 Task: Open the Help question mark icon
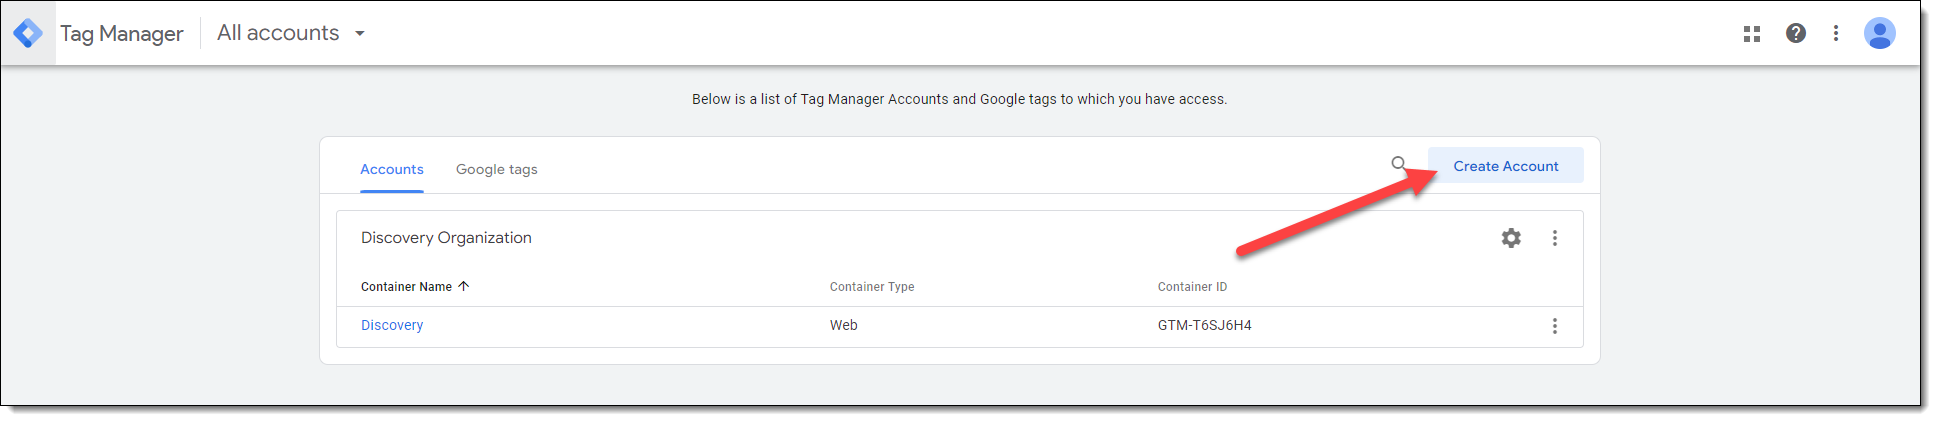(x=1796, y=33)
